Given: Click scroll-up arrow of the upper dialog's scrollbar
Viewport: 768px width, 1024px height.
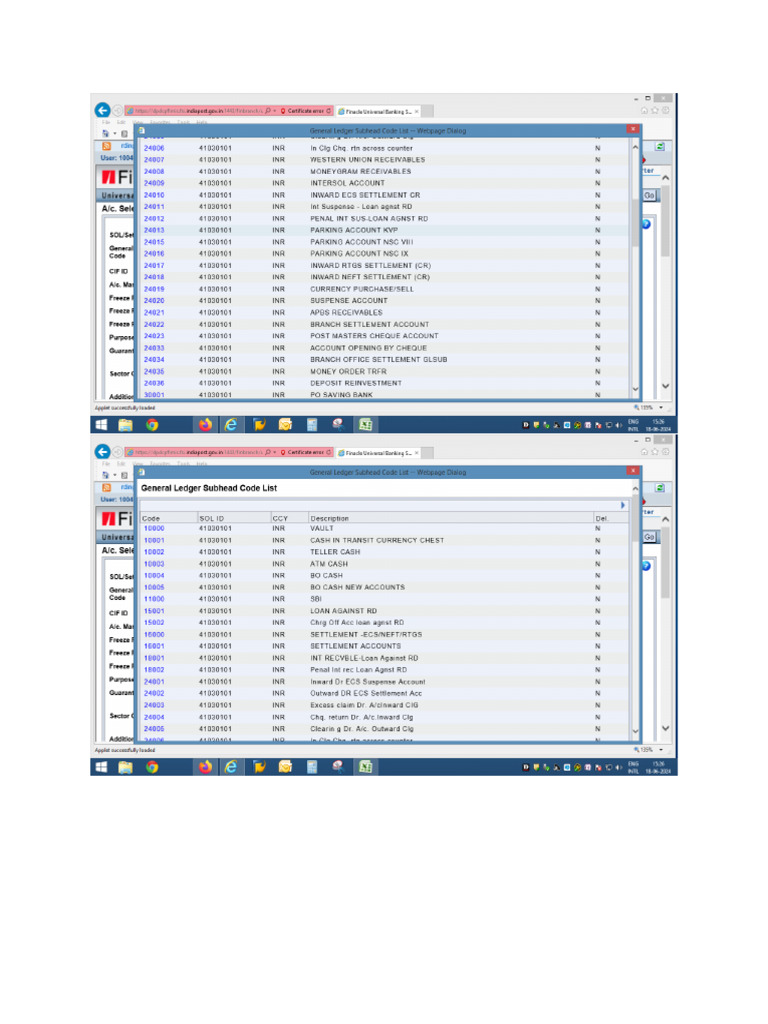Looking at the screenshot, I should 635,148.
